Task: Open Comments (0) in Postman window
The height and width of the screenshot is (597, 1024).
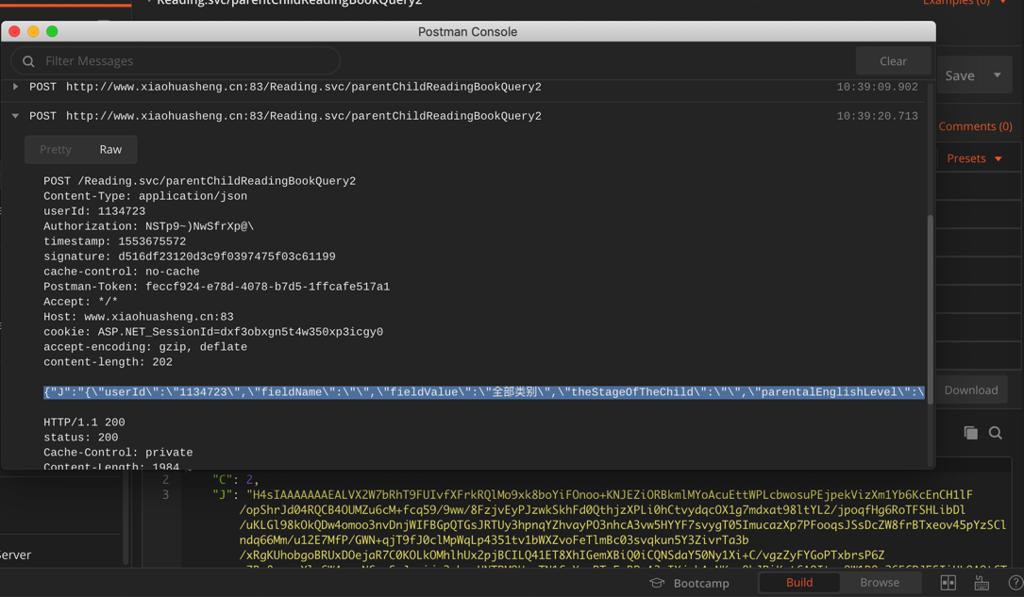Action: click(x=975, y=126)
